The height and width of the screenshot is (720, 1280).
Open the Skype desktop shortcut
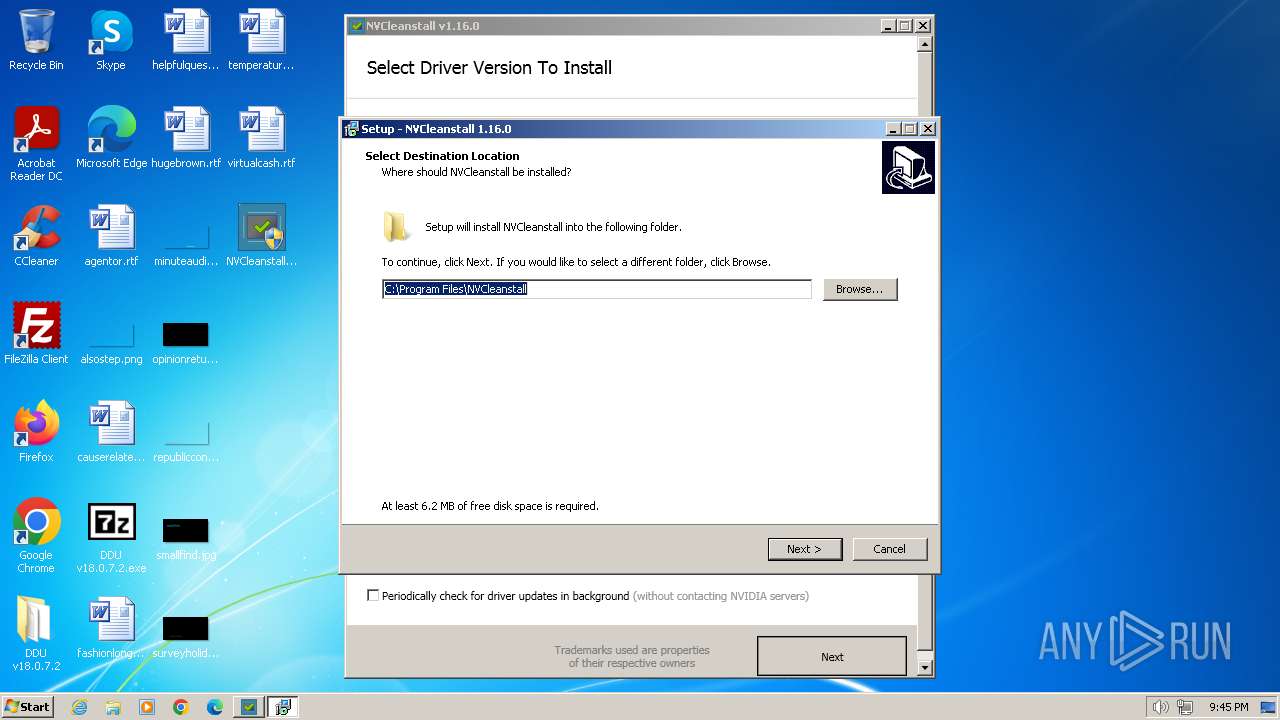[x=111, y=40]
